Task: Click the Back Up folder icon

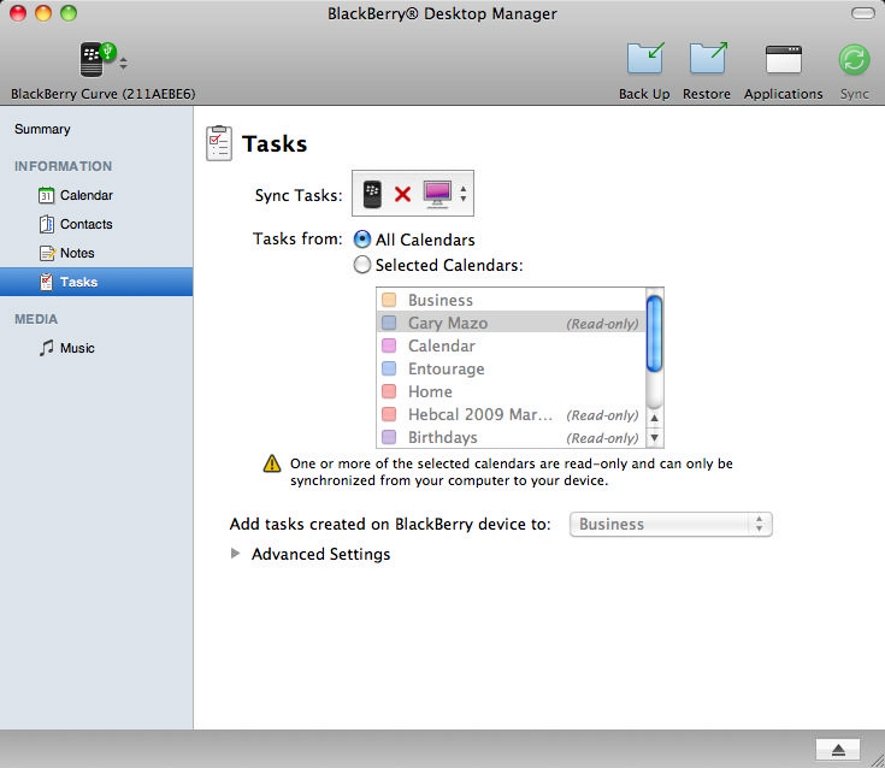Action: coord(645,58)
